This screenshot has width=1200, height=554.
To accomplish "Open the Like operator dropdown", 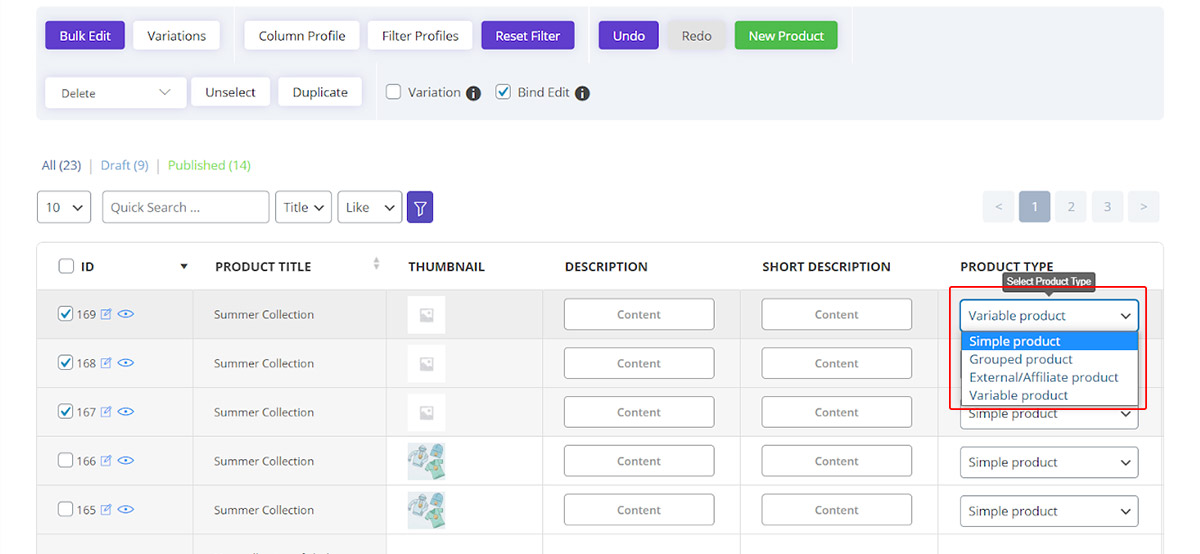I will click(370, 207).
